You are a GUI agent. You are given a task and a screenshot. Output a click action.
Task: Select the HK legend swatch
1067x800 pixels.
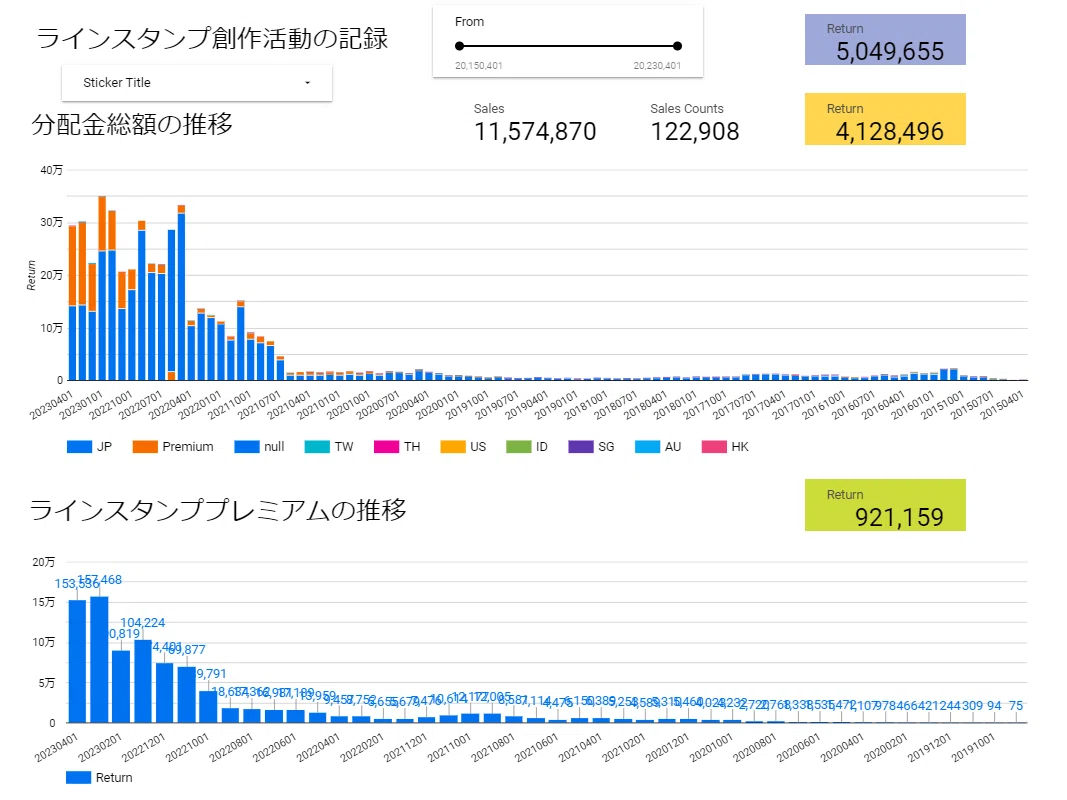714,447
